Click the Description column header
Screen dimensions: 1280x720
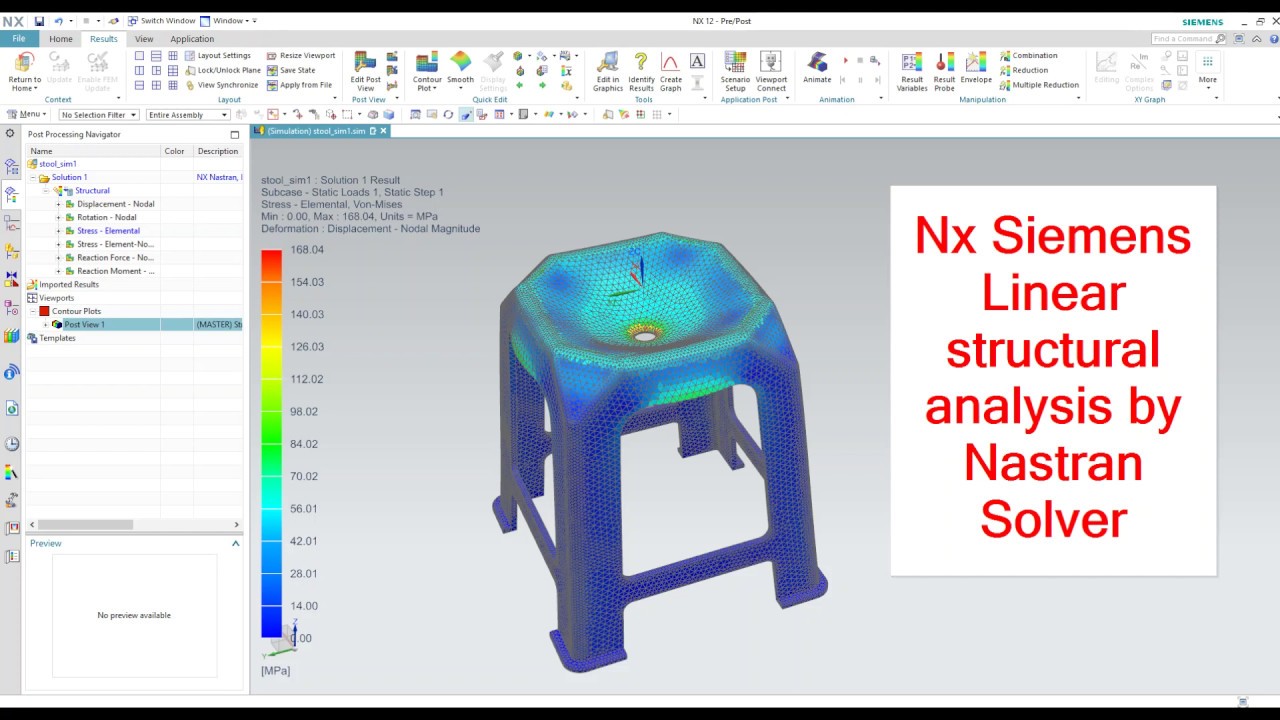pyautogui.click(x=218, y=151)
